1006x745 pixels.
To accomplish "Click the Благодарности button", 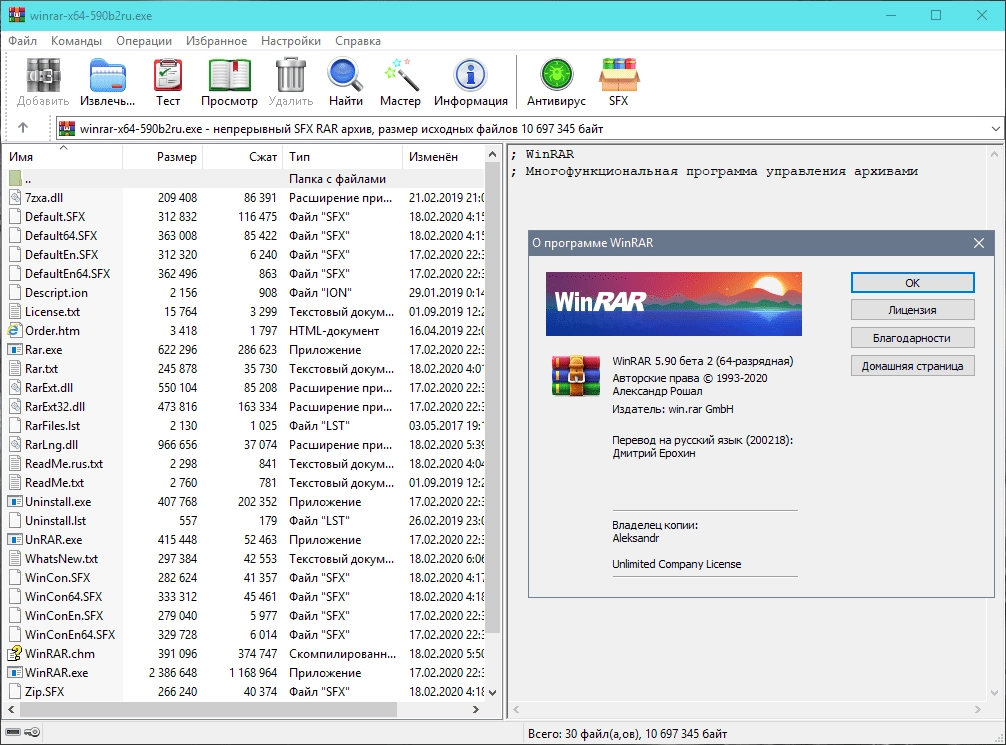I will click(x=912, y=338).
